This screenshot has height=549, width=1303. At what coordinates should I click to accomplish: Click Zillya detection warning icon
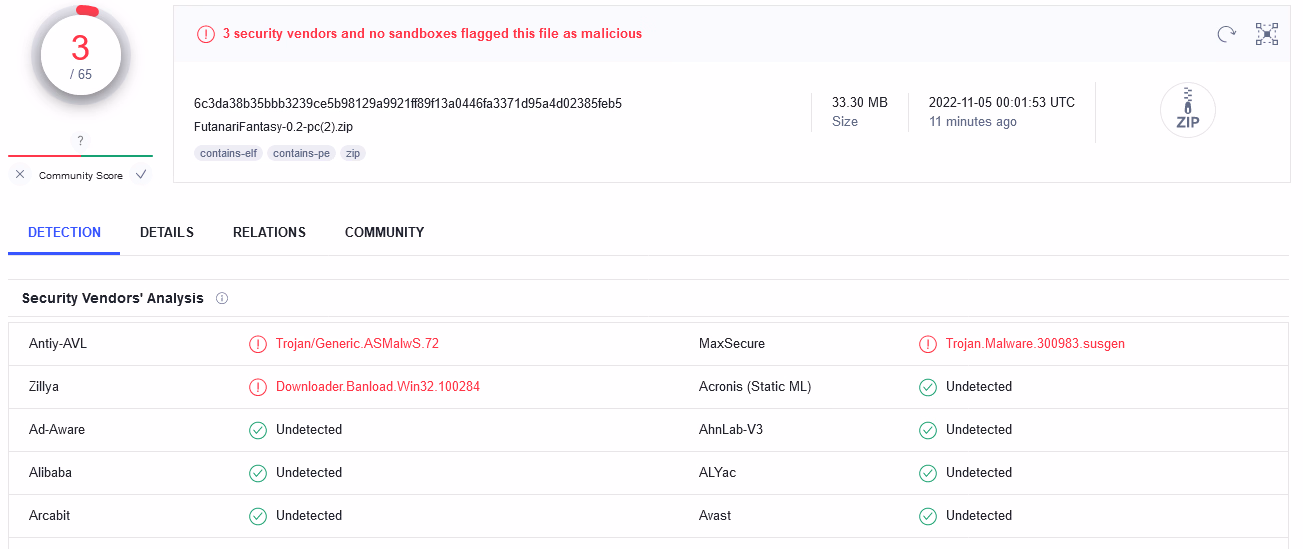(258, 387)
